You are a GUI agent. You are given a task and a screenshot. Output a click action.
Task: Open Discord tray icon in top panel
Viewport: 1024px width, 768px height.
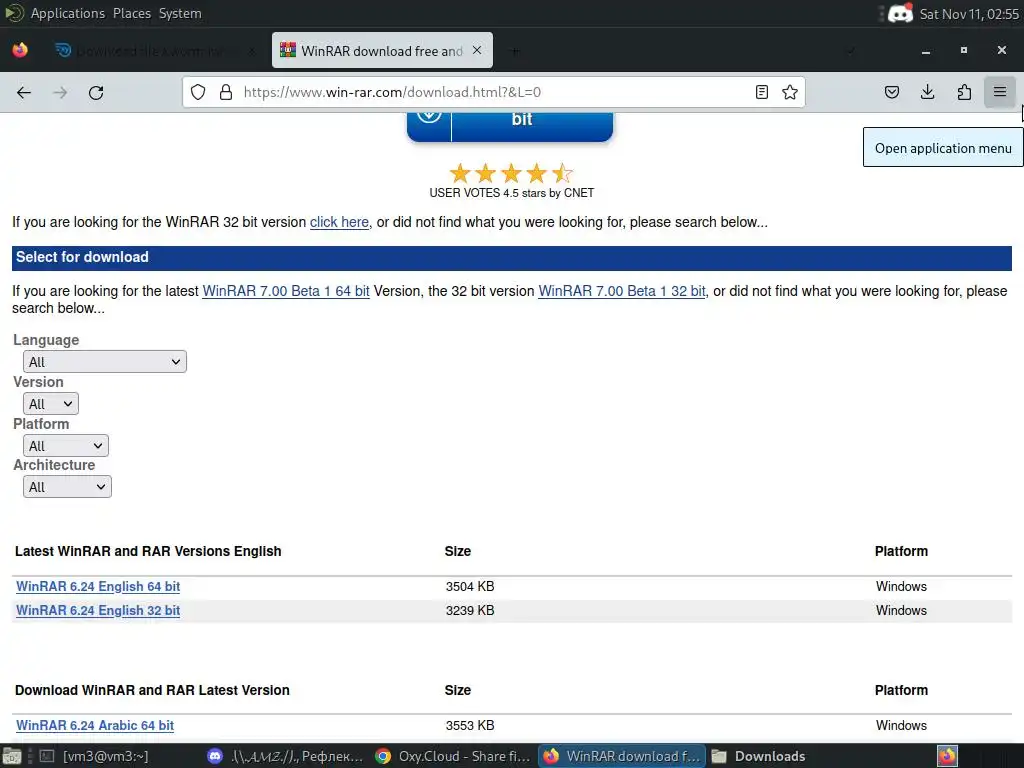(x=901, y=13)
